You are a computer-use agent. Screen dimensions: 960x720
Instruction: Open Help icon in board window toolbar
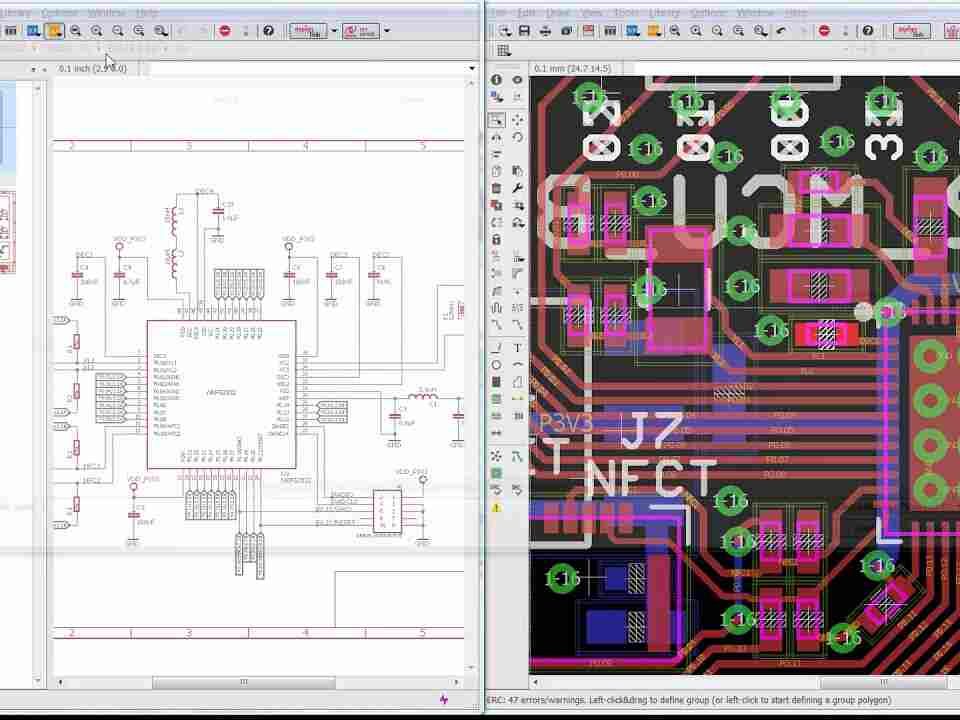tap(868, 31)
